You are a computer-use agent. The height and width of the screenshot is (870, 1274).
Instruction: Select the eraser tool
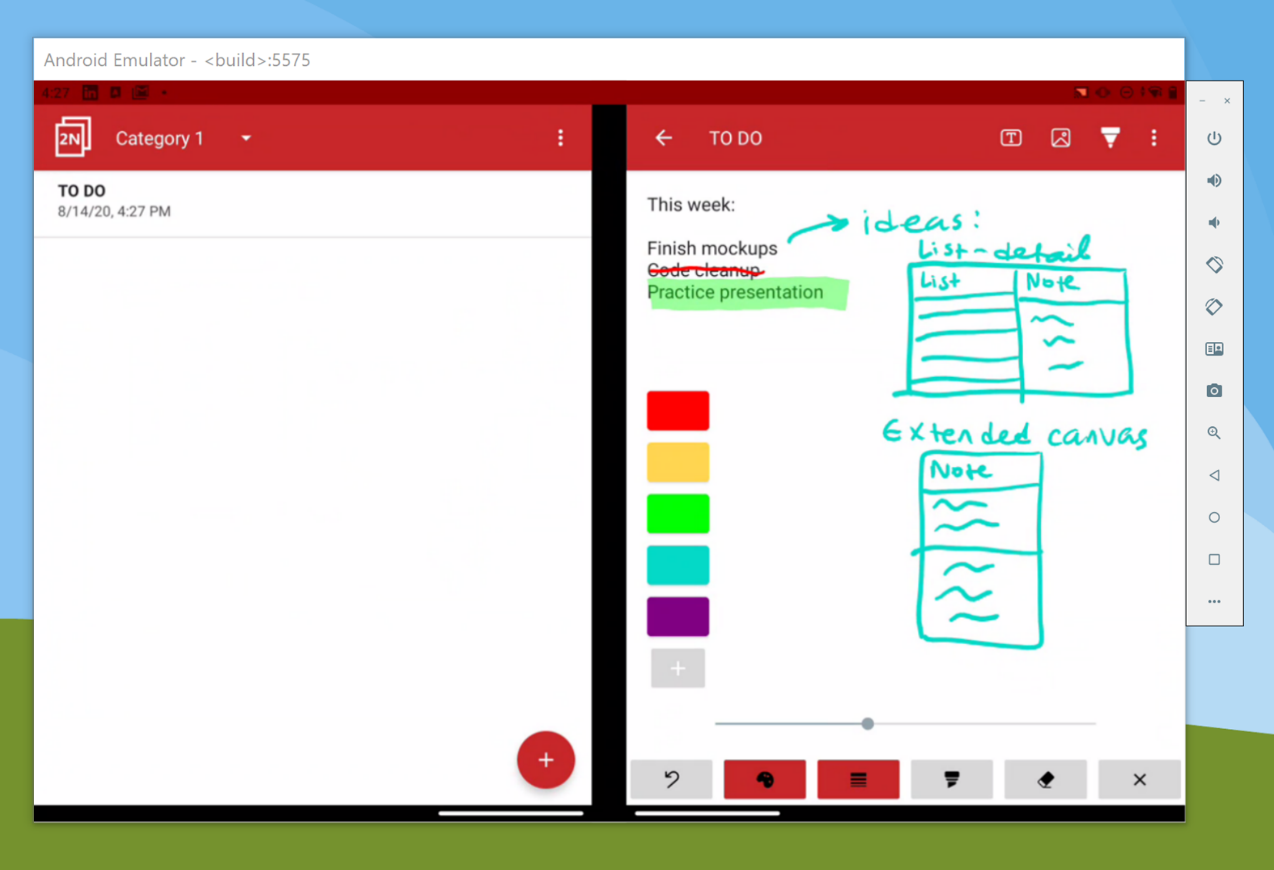pyautogui.click(x=1045, y=779)
